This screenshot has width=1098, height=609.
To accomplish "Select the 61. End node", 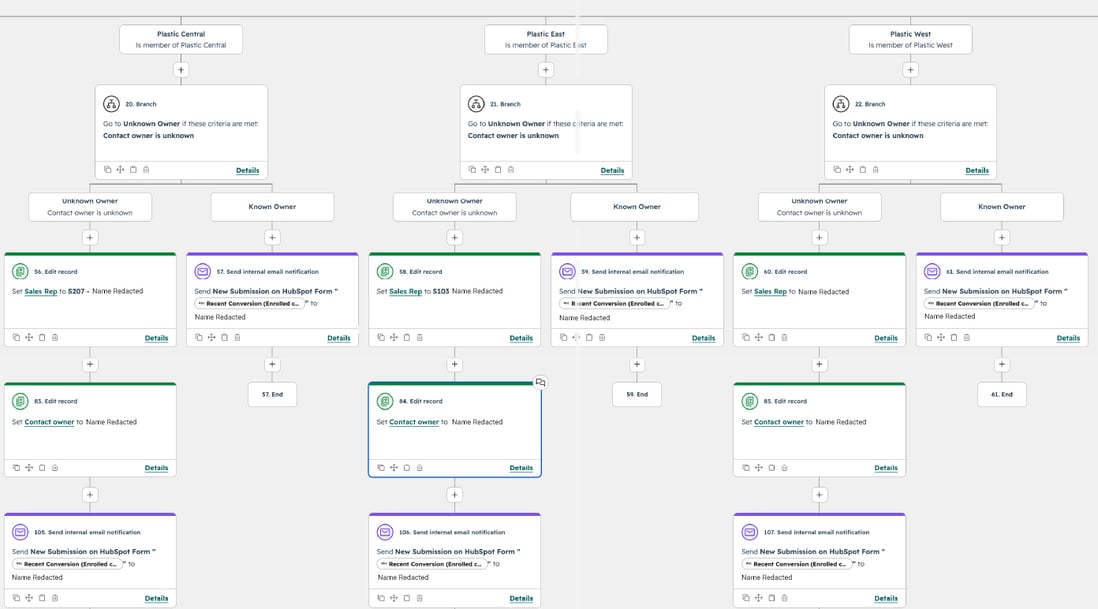I will (x=1001, y=395).
